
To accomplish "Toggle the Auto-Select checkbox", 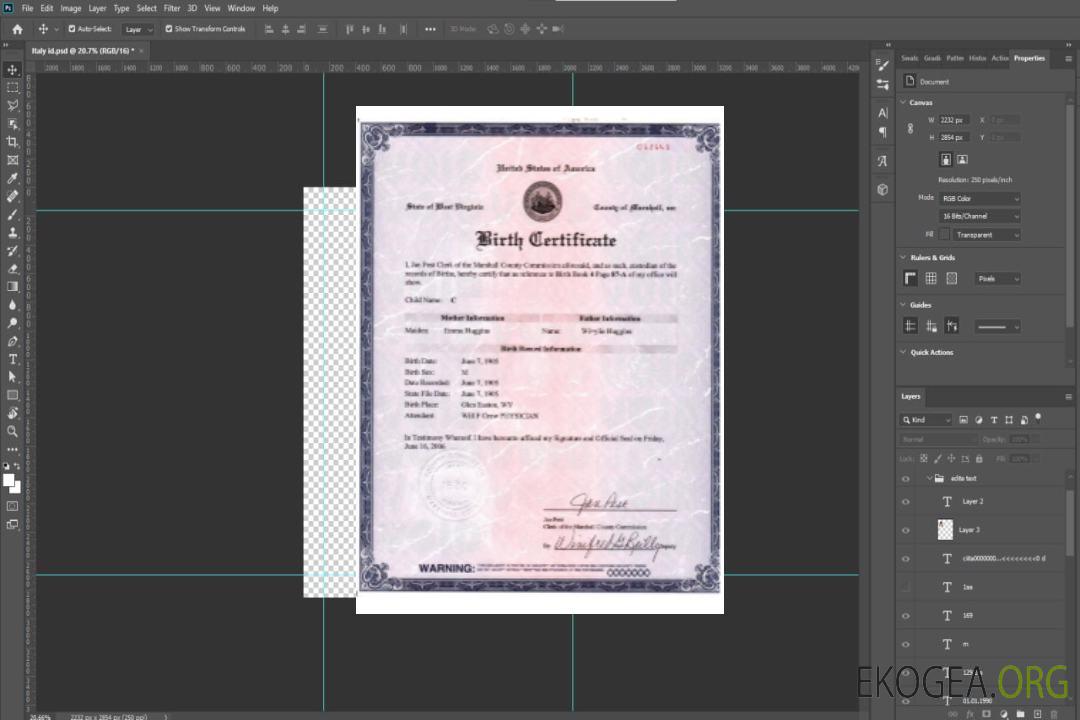I will point(72,29).
